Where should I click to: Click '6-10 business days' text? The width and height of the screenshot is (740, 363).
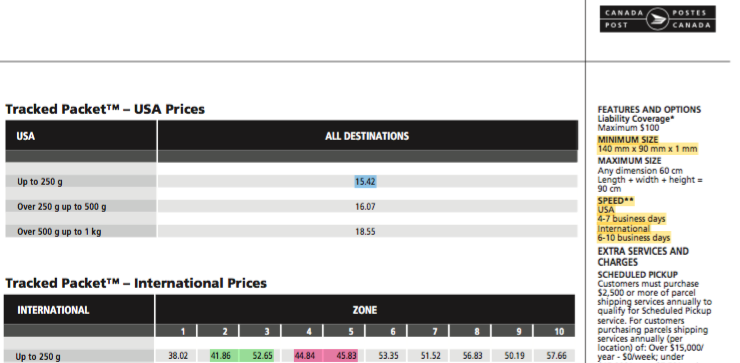coord(633,238)
